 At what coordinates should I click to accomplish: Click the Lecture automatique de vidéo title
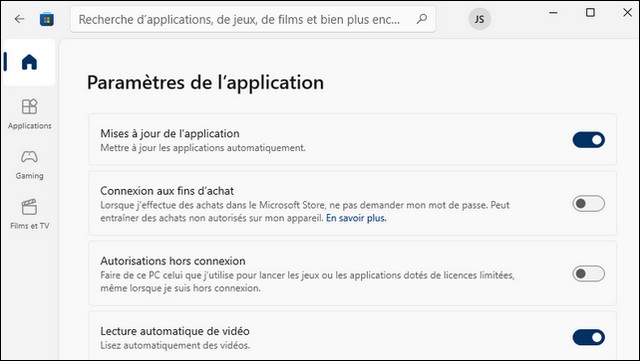175,331
